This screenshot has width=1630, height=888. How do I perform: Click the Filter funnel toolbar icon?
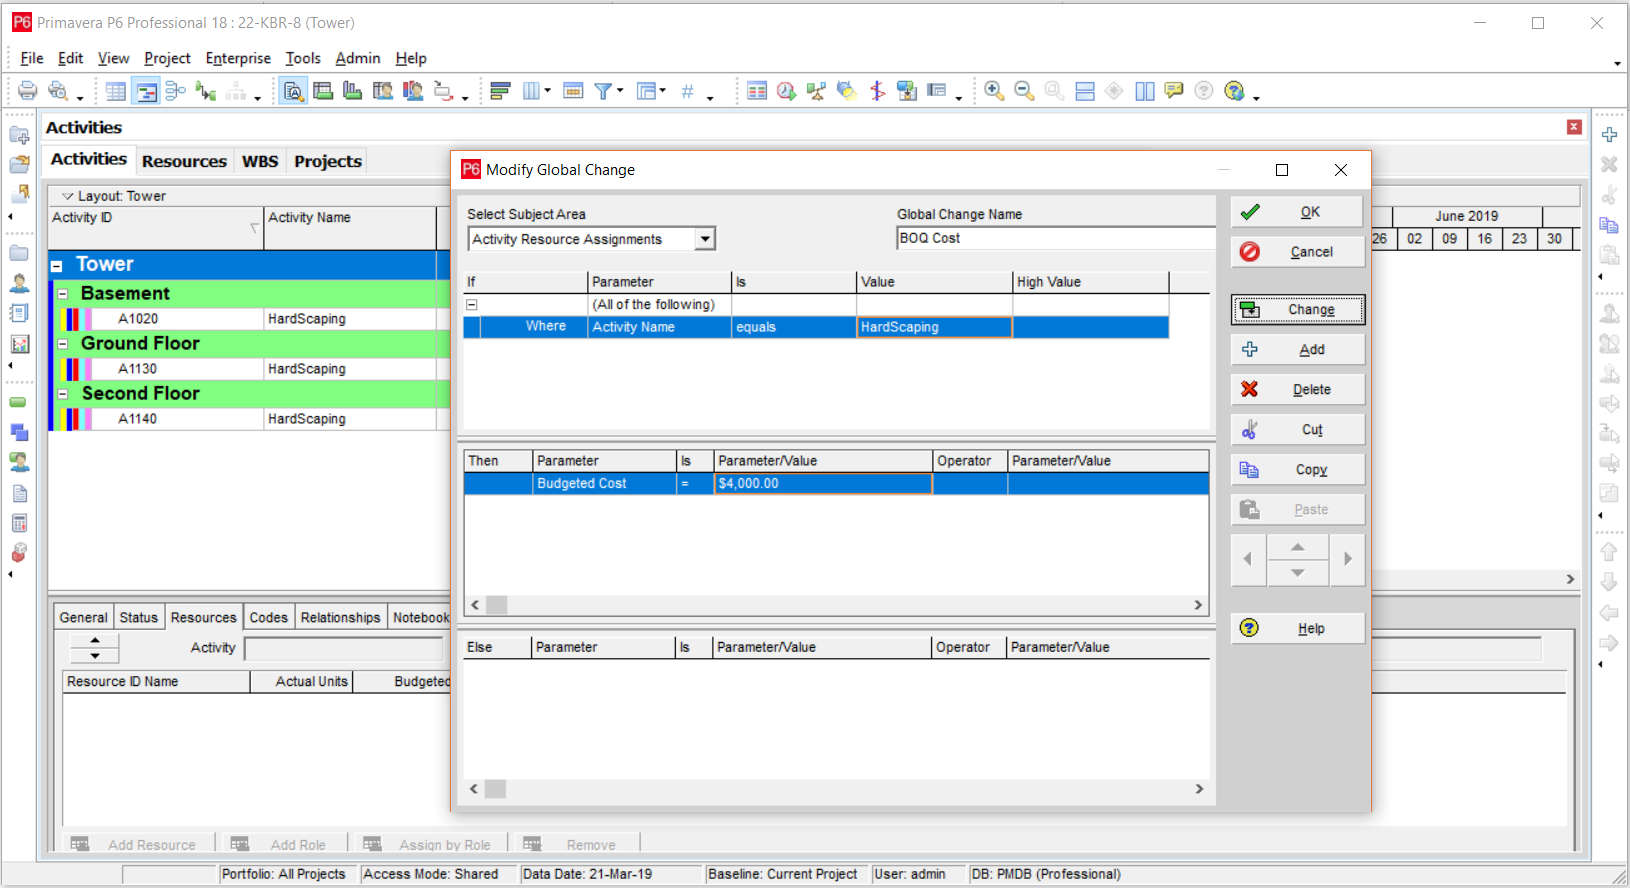click(603, 91)
